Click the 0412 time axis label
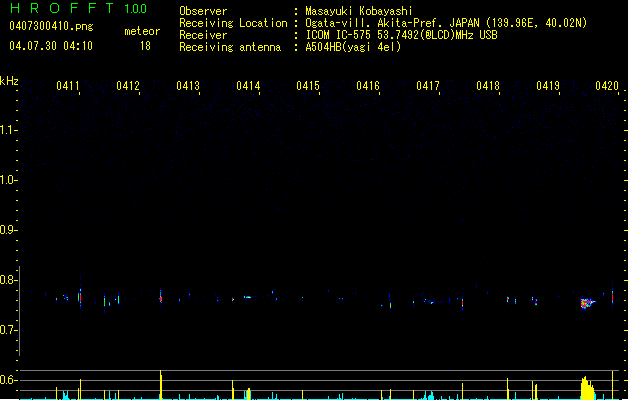The image size is (629, 400). [128, 85]
